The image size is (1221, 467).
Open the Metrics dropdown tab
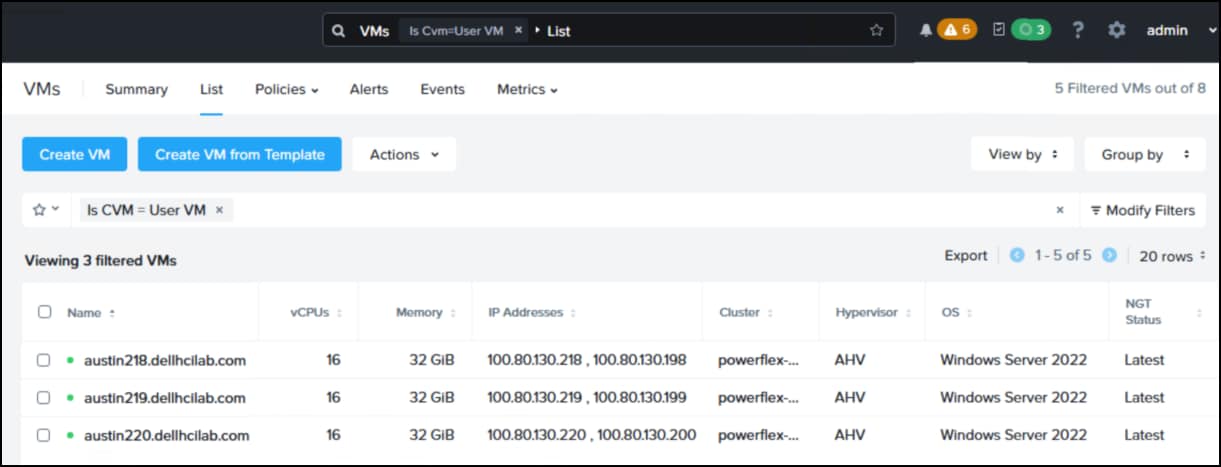pos(527,89)
